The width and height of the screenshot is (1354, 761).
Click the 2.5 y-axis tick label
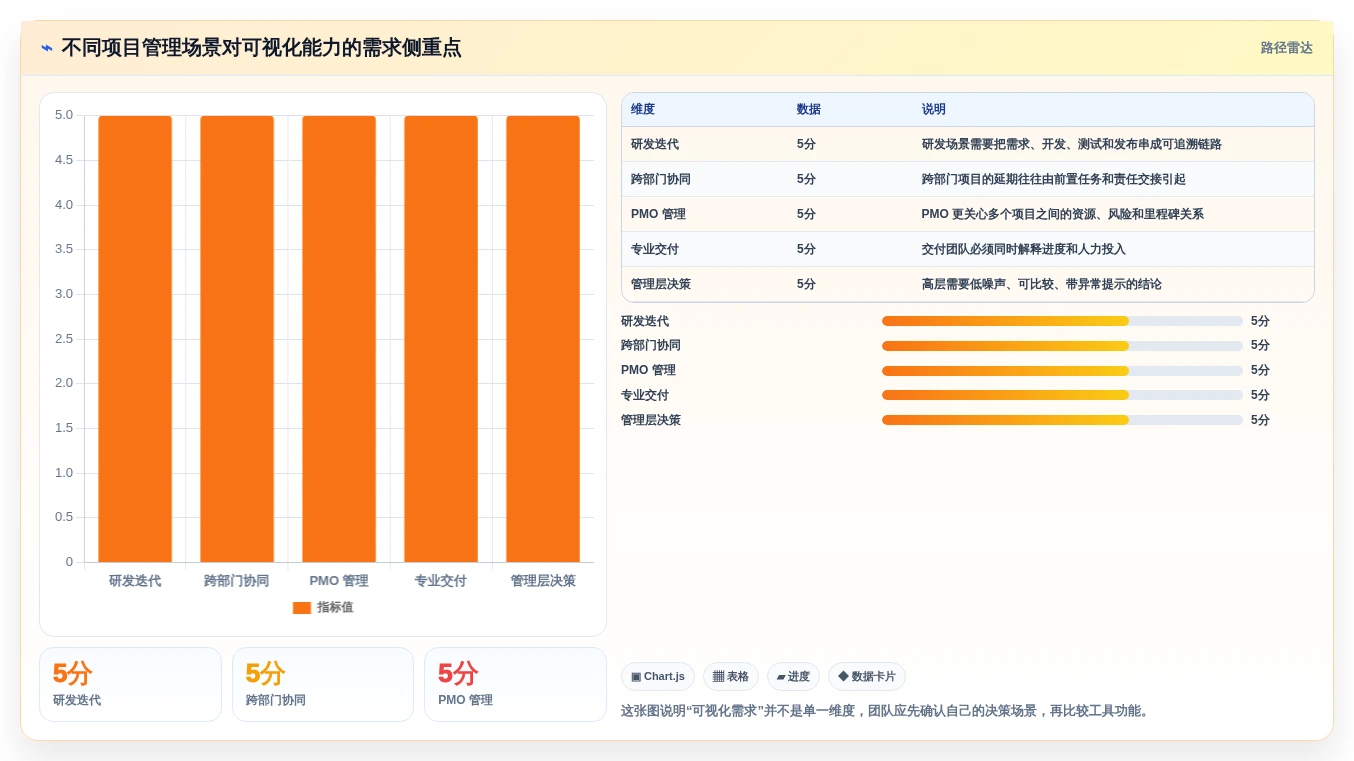(64, 339)
